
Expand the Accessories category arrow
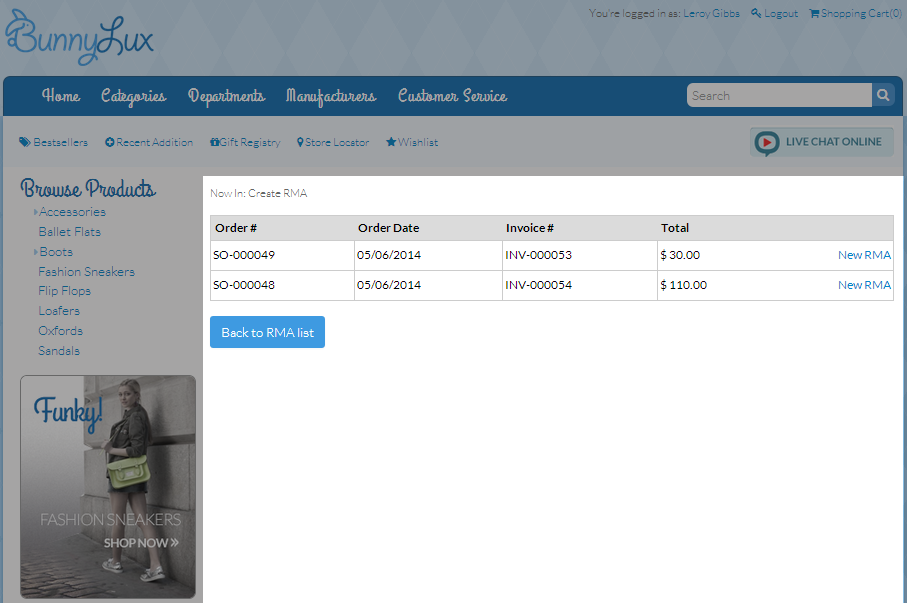click(35, 212)
